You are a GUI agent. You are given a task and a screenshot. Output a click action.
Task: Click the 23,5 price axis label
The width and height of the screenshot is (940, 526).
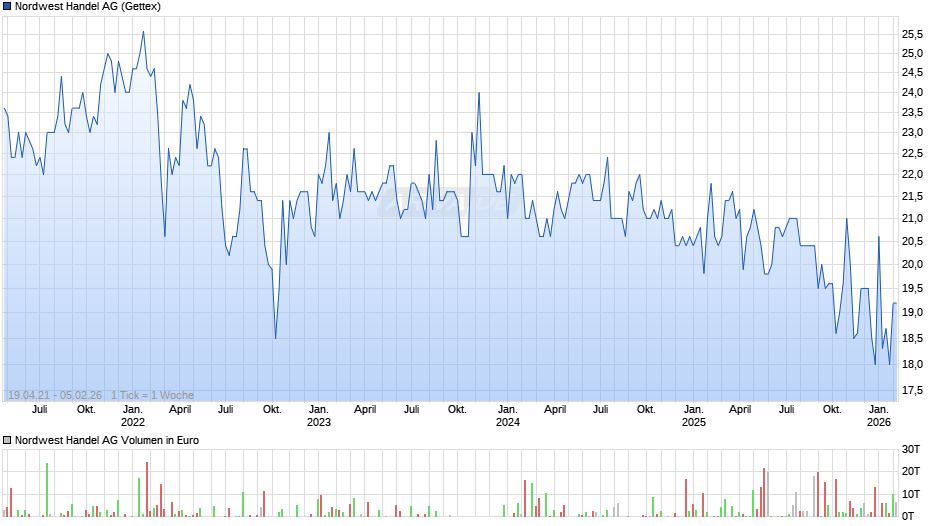pos(912,112)
